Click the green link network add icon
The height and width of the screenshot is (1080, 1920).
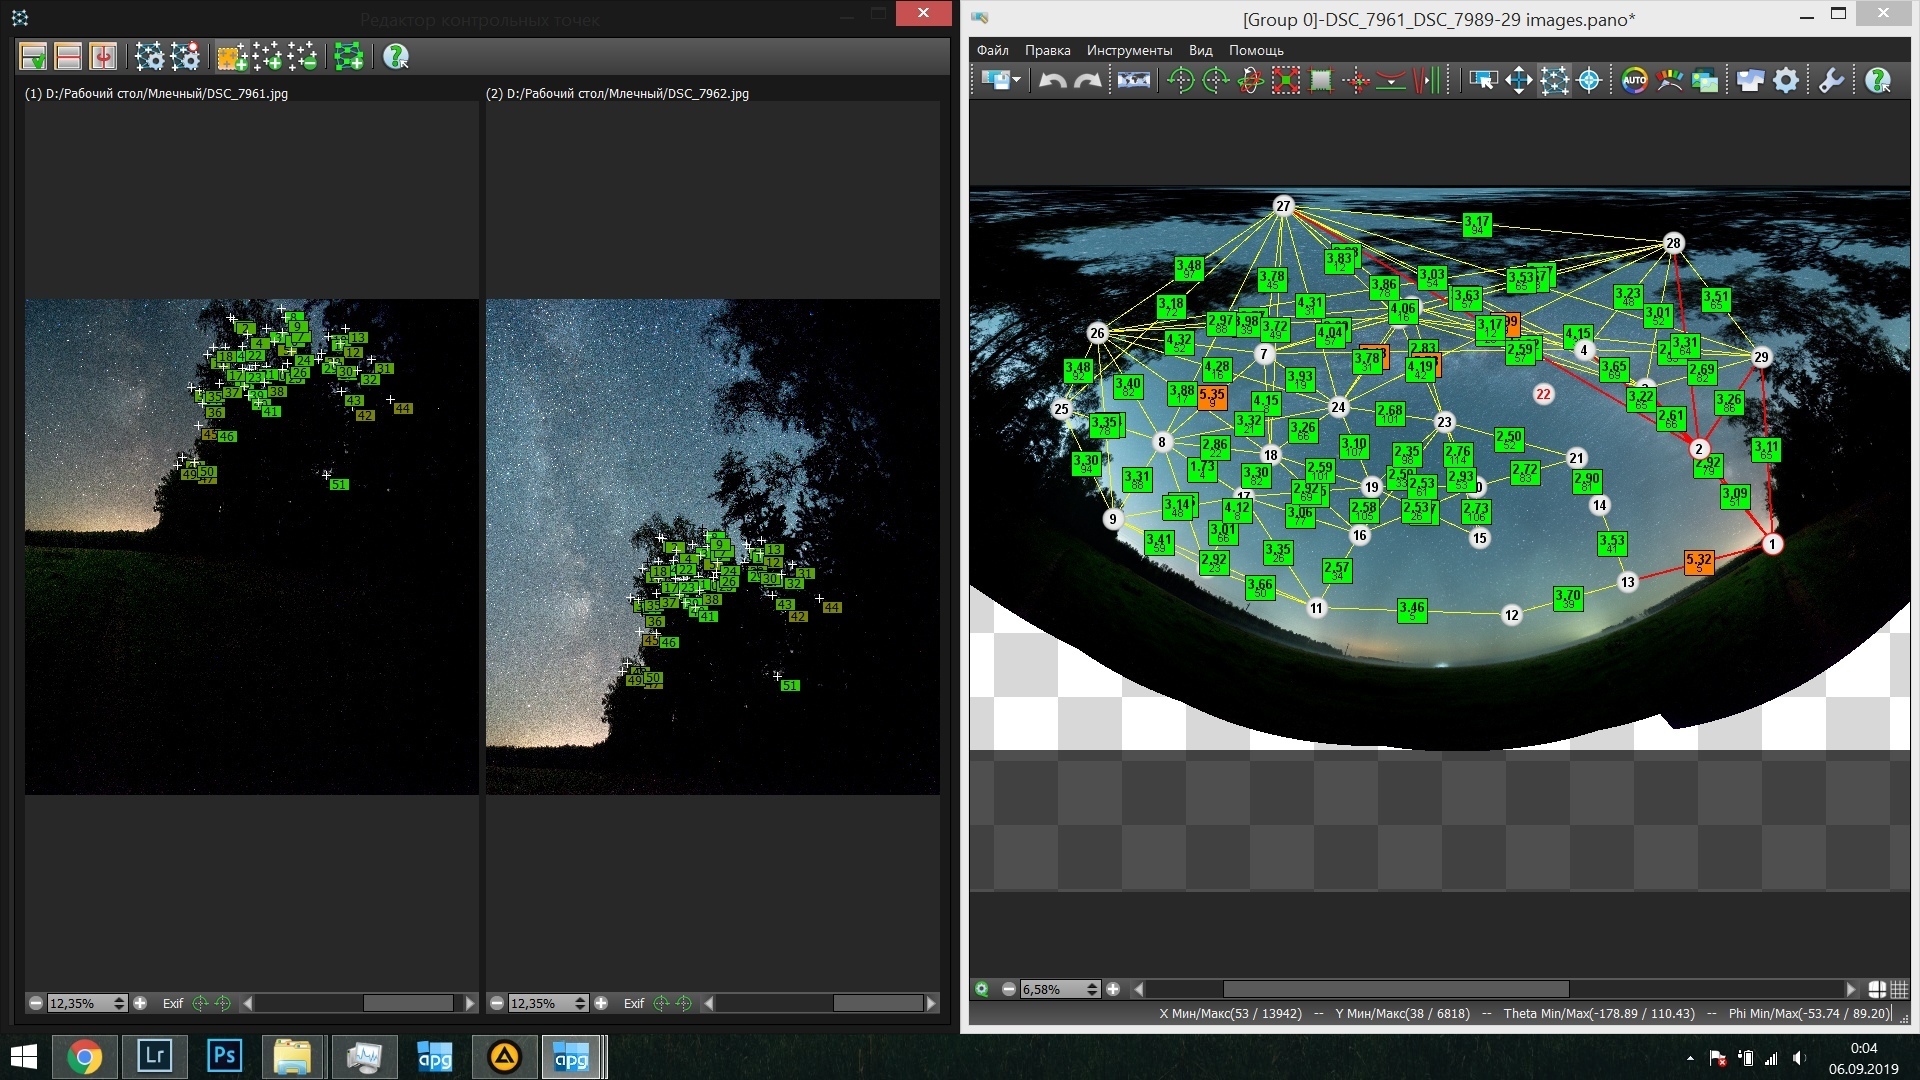(x=348, y=57)
